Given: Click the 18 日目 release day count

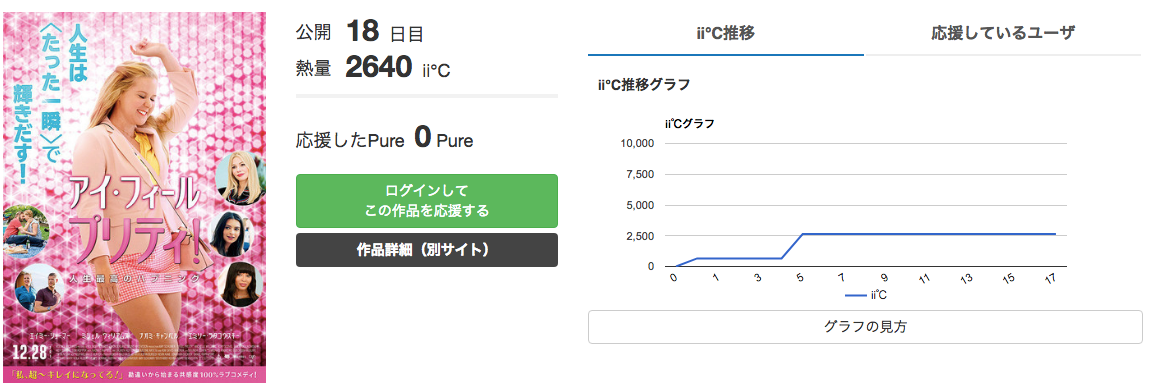Looking at the screenshot, I should pyautogui.click(x=384, y=32).
